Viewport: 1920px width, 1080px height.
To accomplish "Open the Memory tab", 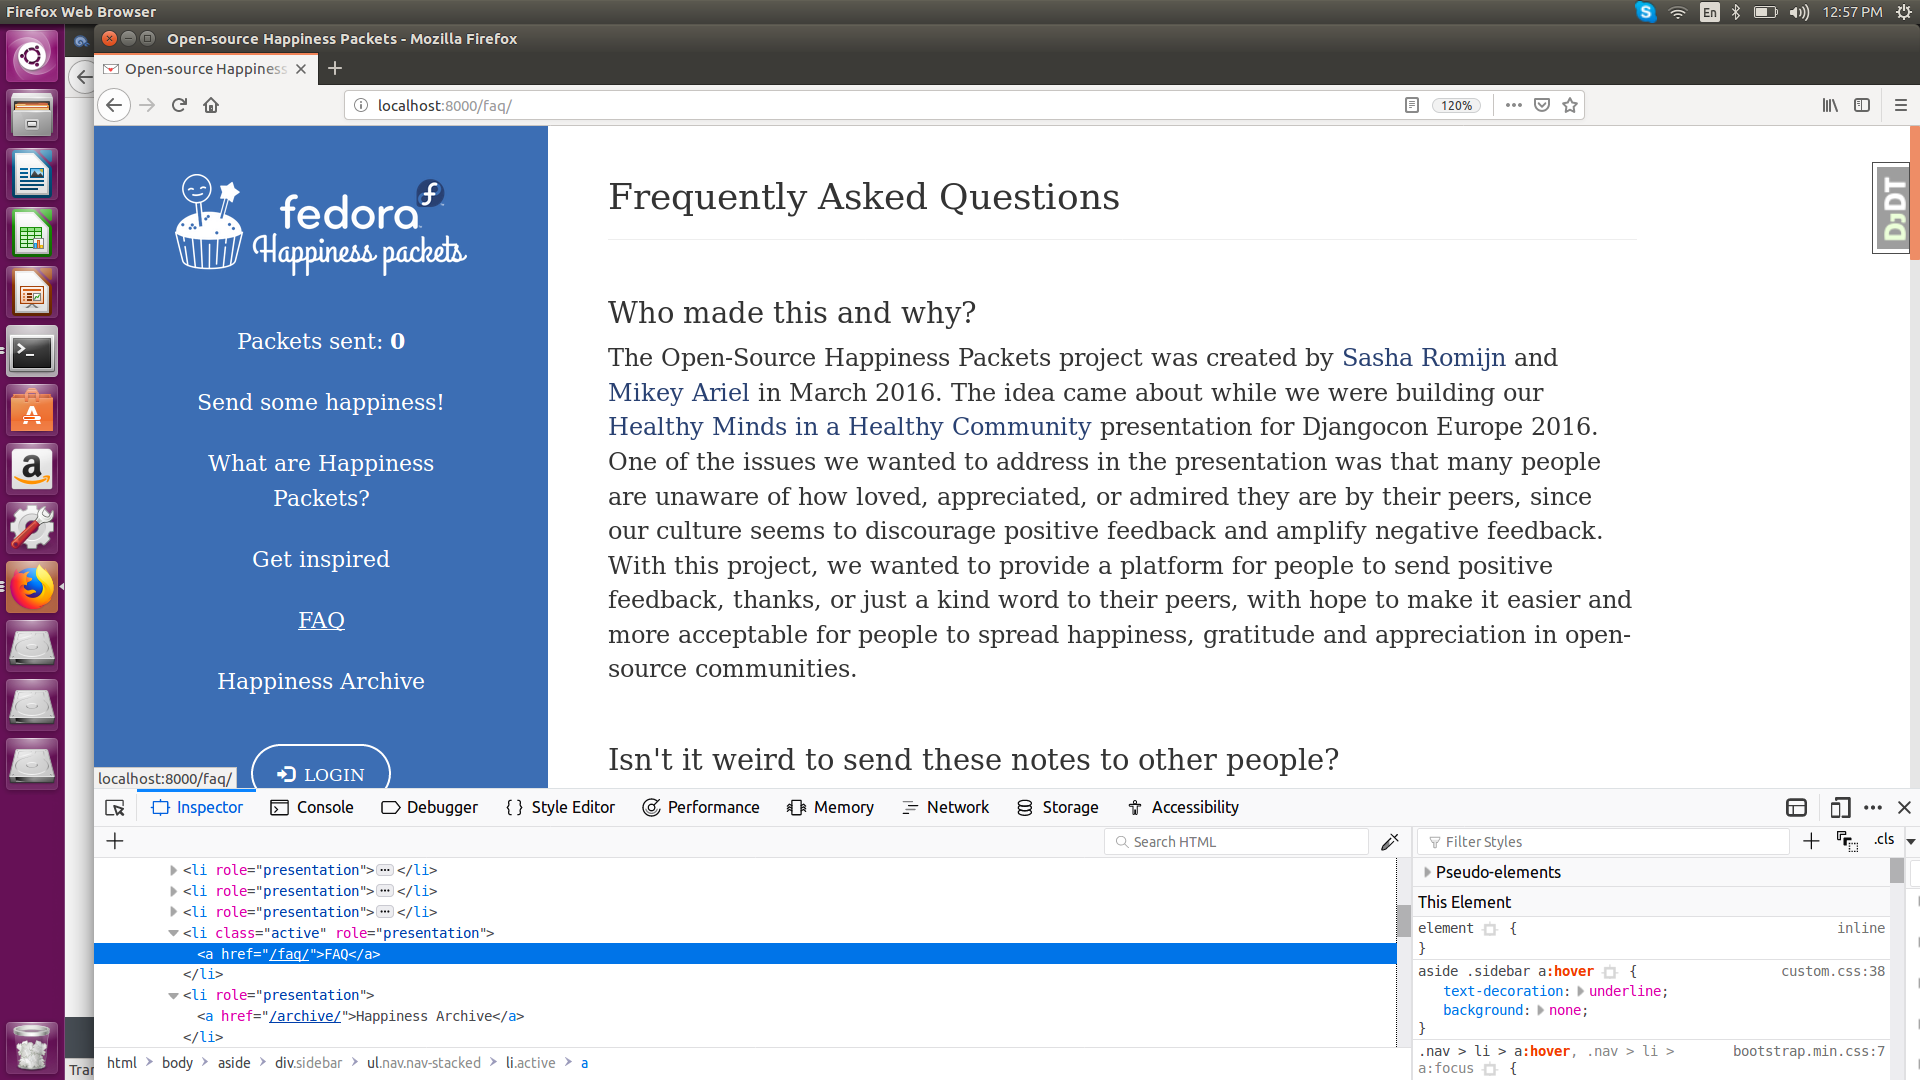I will [x=830, y=807].
